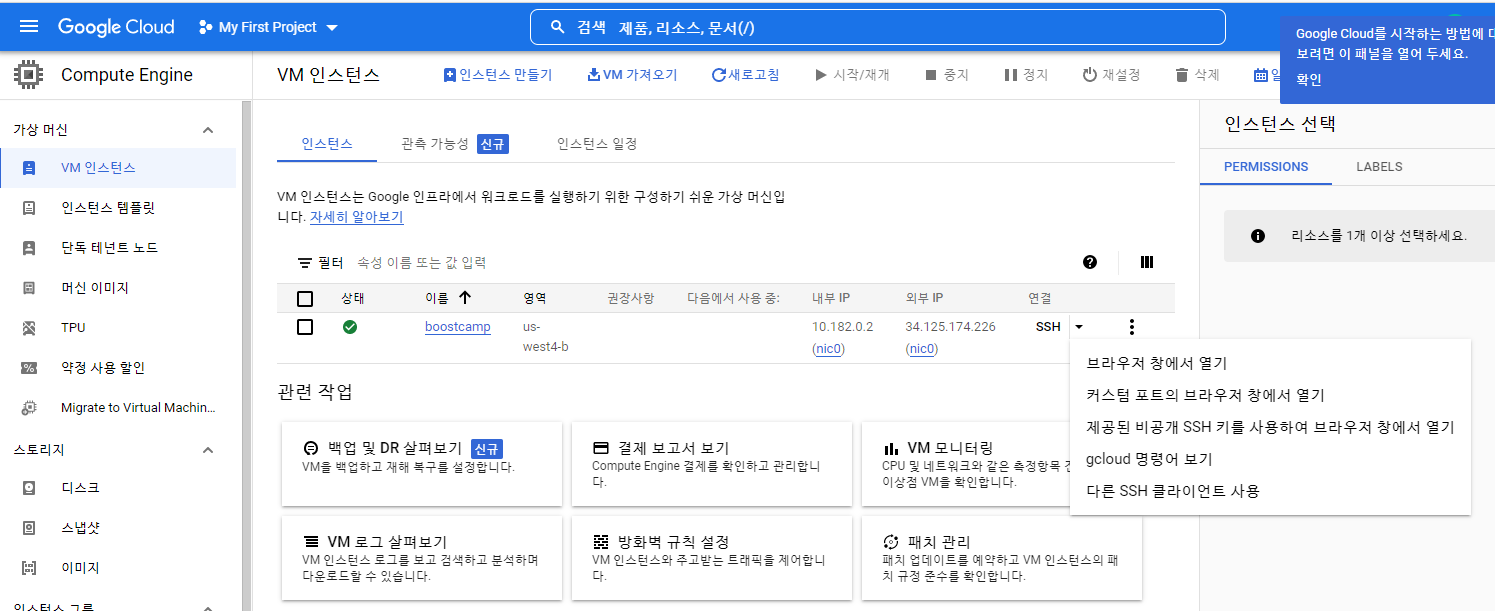Click 정지 pause button
The image size is (1495, 611).
[1025, 75]
